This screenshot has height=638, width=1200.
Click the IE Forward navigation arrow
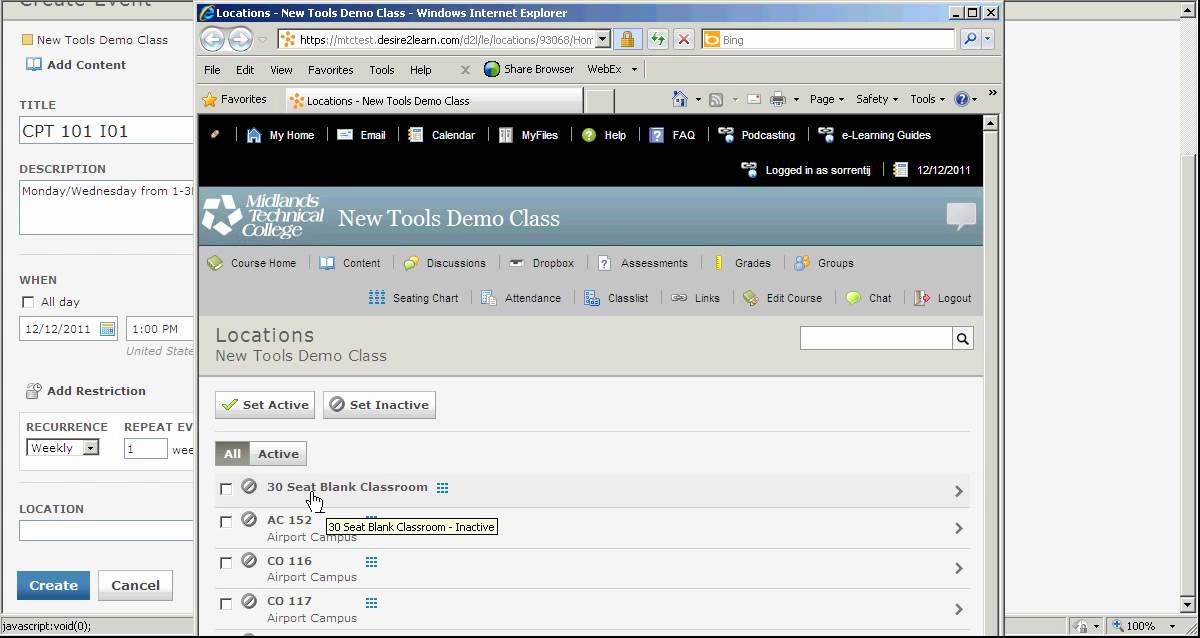pyautogui.click(x=240, y=39)
